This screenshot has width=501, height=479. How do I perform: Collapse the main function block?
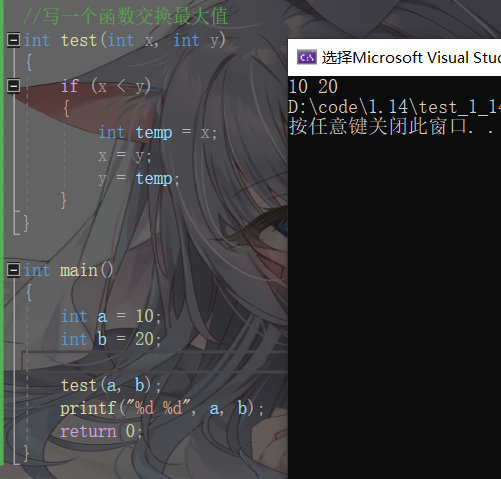(x=13, y=270)
